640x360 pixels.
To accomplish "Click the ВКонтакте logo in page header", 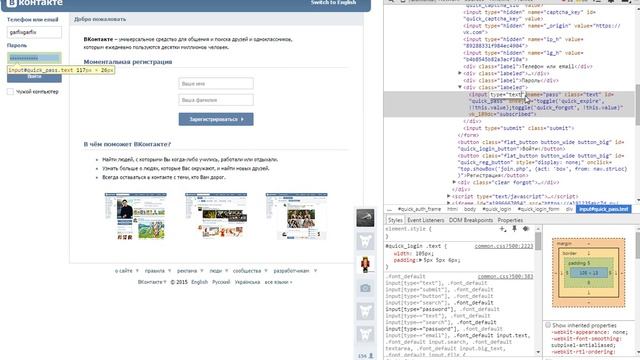I will 35,3.
